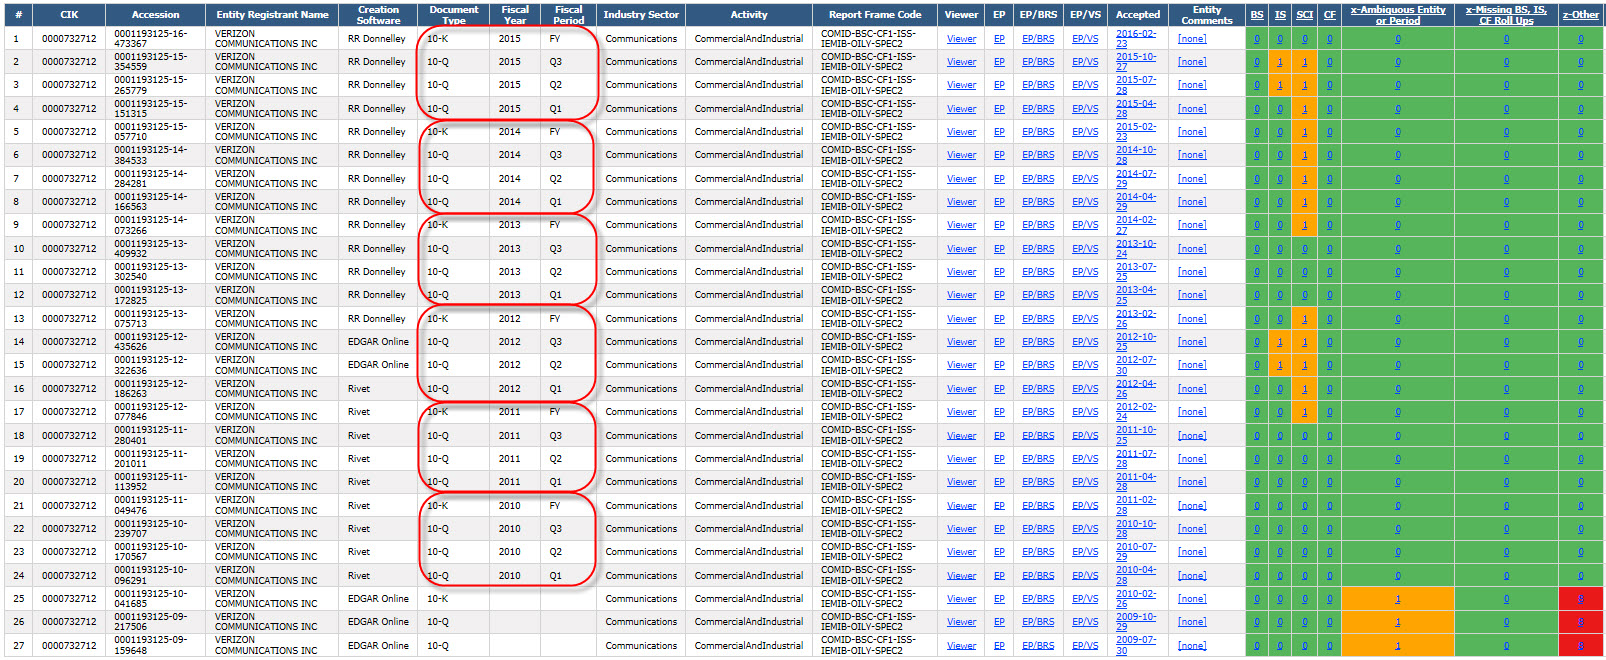This screenshot has height=660, width=1606.
Task: Open EP link in row 2
Action: [999, 62]
